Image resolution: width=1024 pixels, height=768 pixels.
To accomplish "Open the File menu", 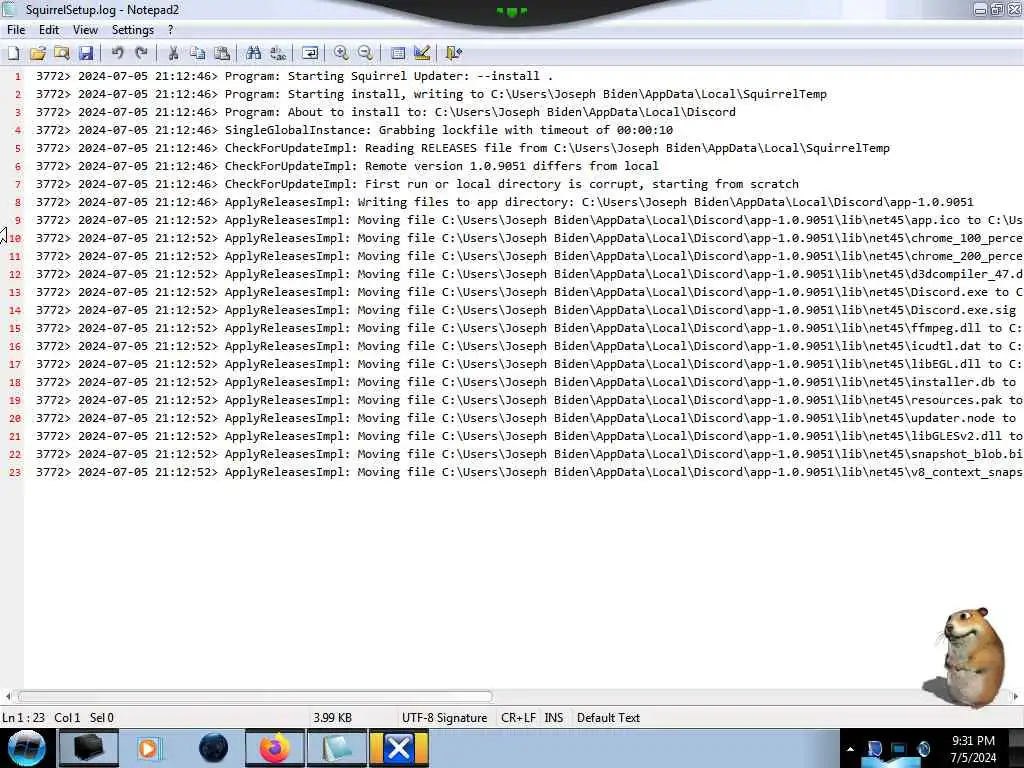I will pos(16,30).
